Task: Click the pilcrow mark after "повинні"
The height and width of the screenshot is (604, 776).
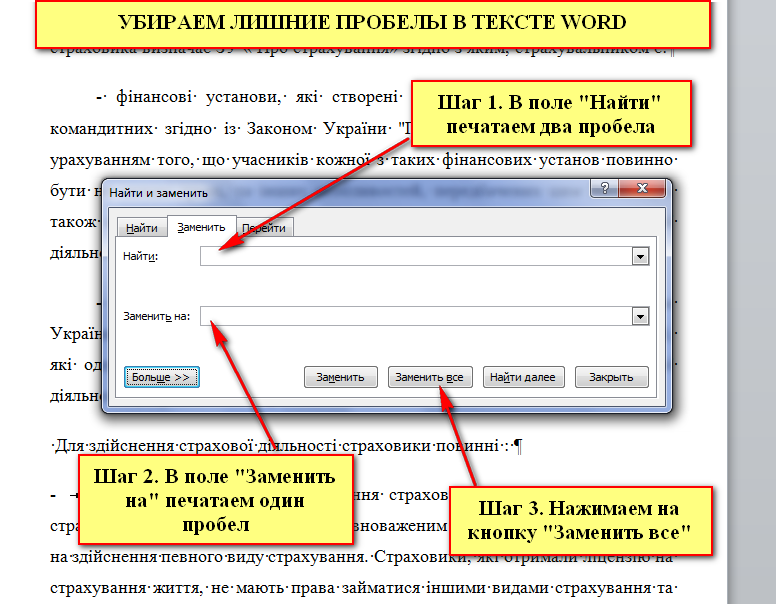Action: [518, 446]
